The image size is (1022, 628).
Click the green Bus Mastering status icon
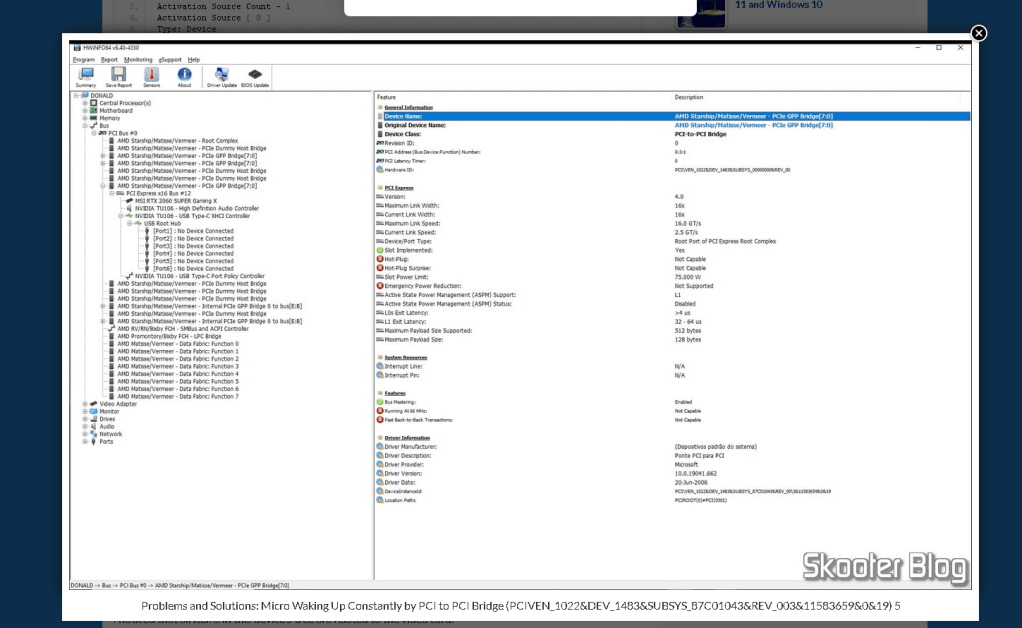(380, 402)
